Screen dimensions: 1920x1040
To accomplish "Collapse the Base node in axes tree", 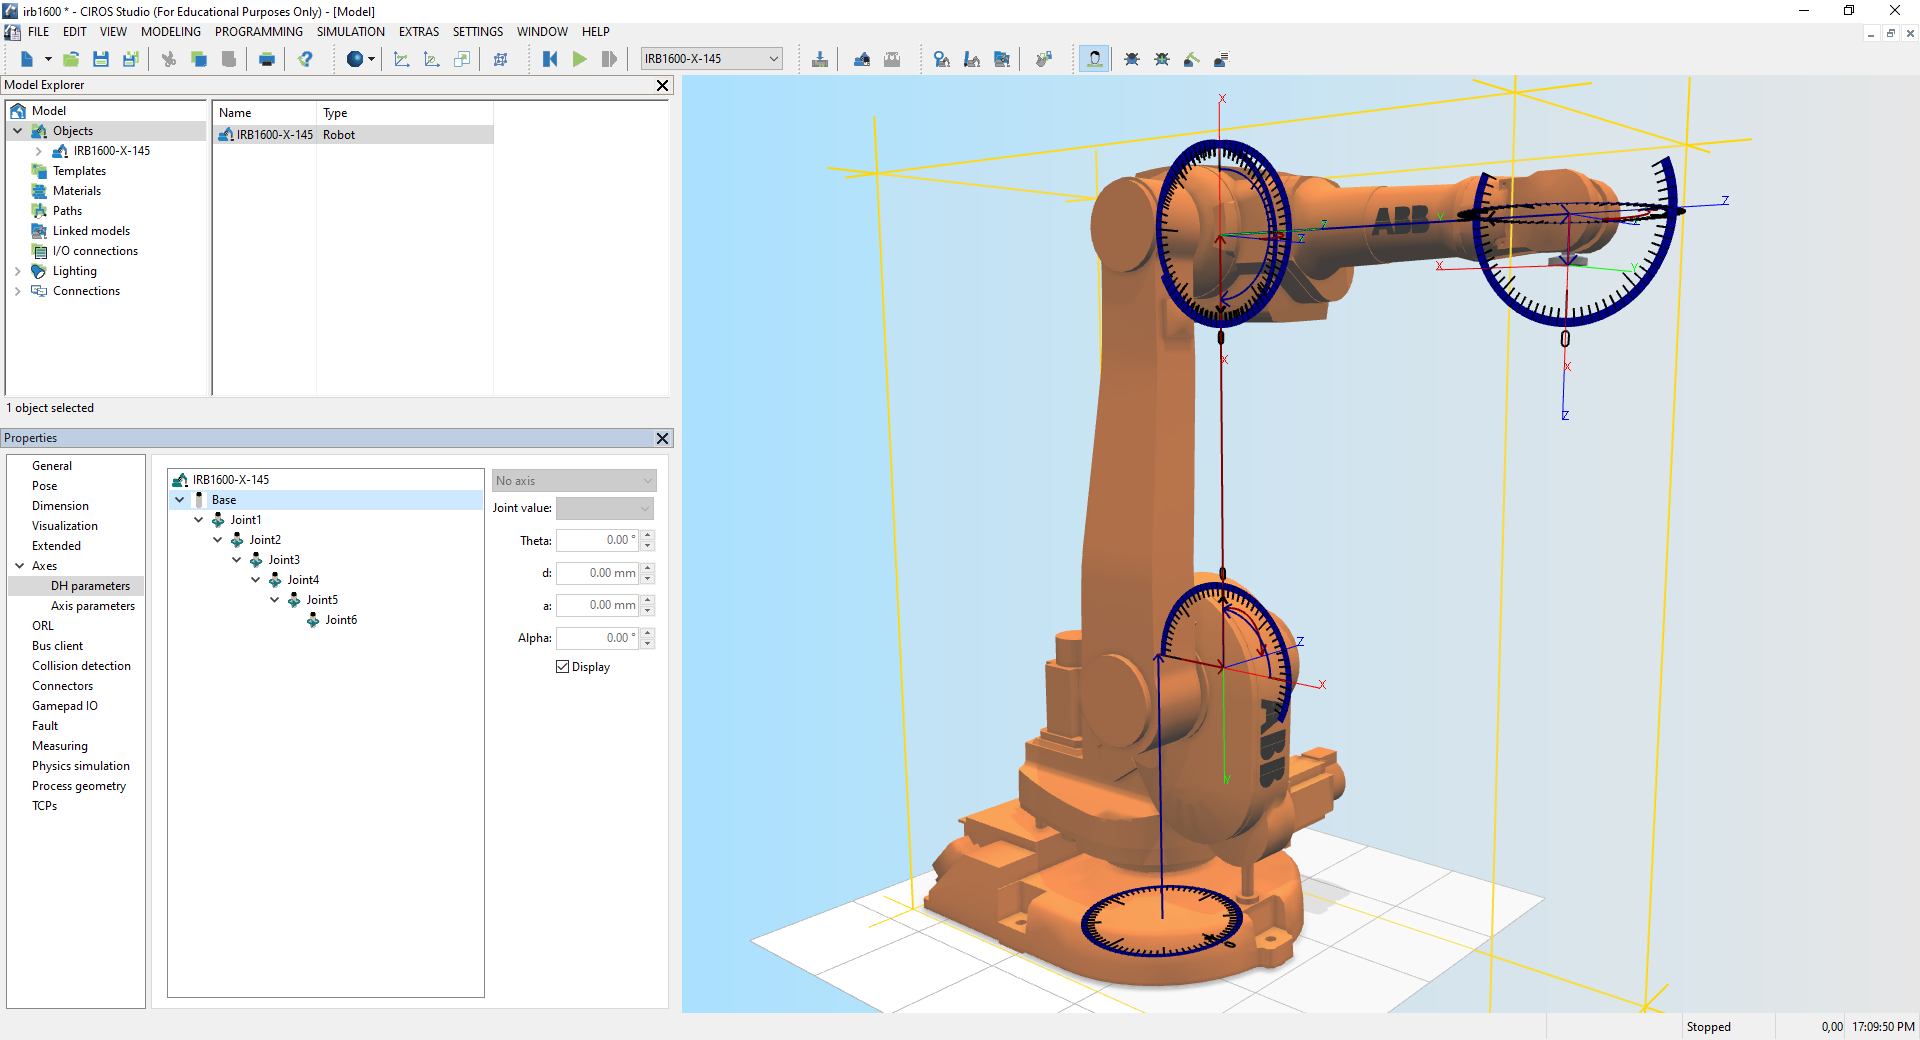I will (x=179, y=500).
